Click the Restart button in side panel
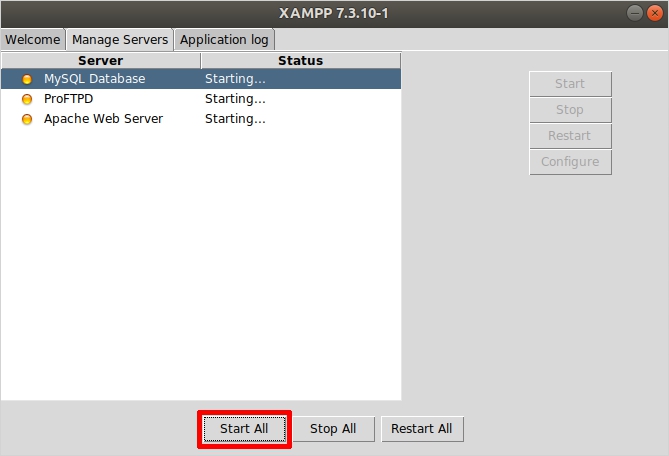The image size is (669, 456). pyautogui.click(x=570, y=136)
